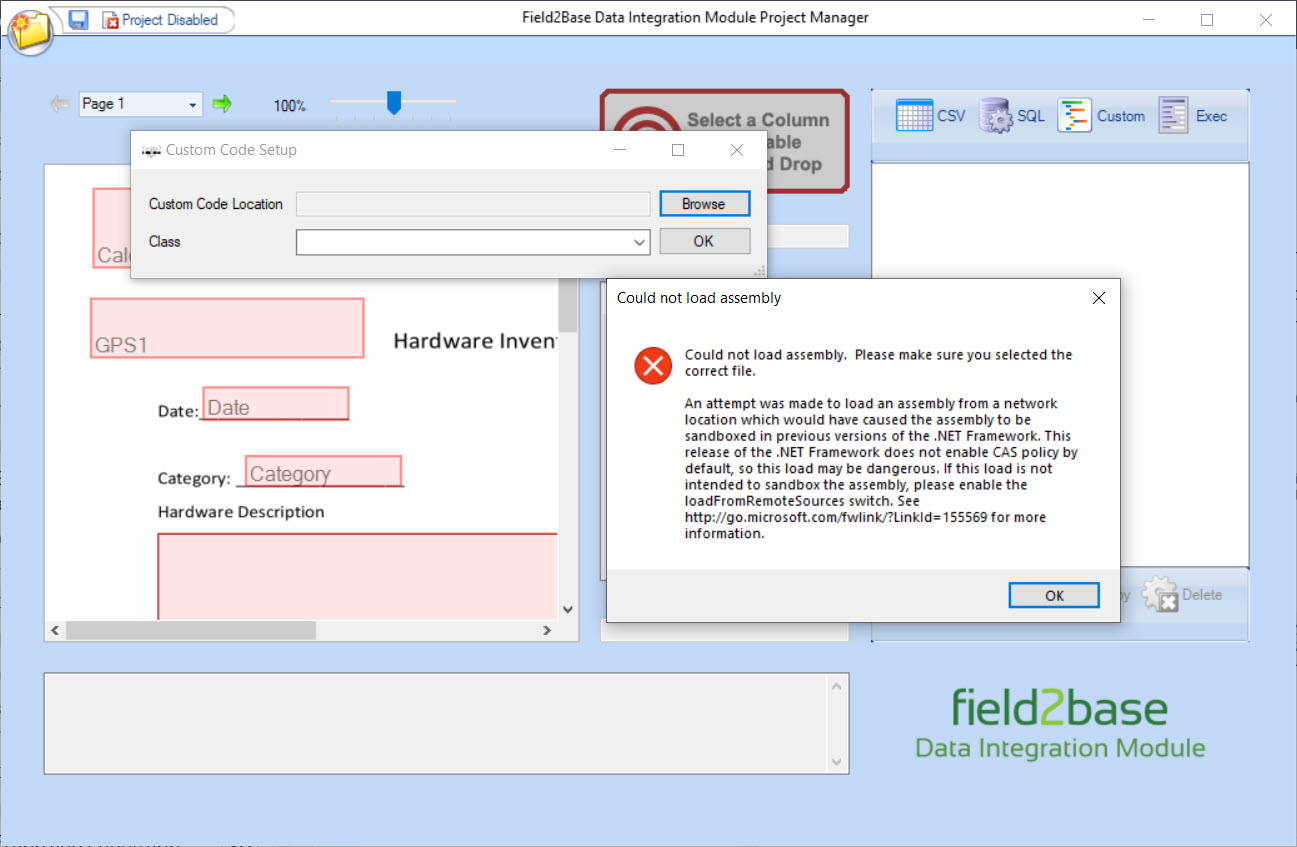Select the Category form field

[x=323, y=471]
